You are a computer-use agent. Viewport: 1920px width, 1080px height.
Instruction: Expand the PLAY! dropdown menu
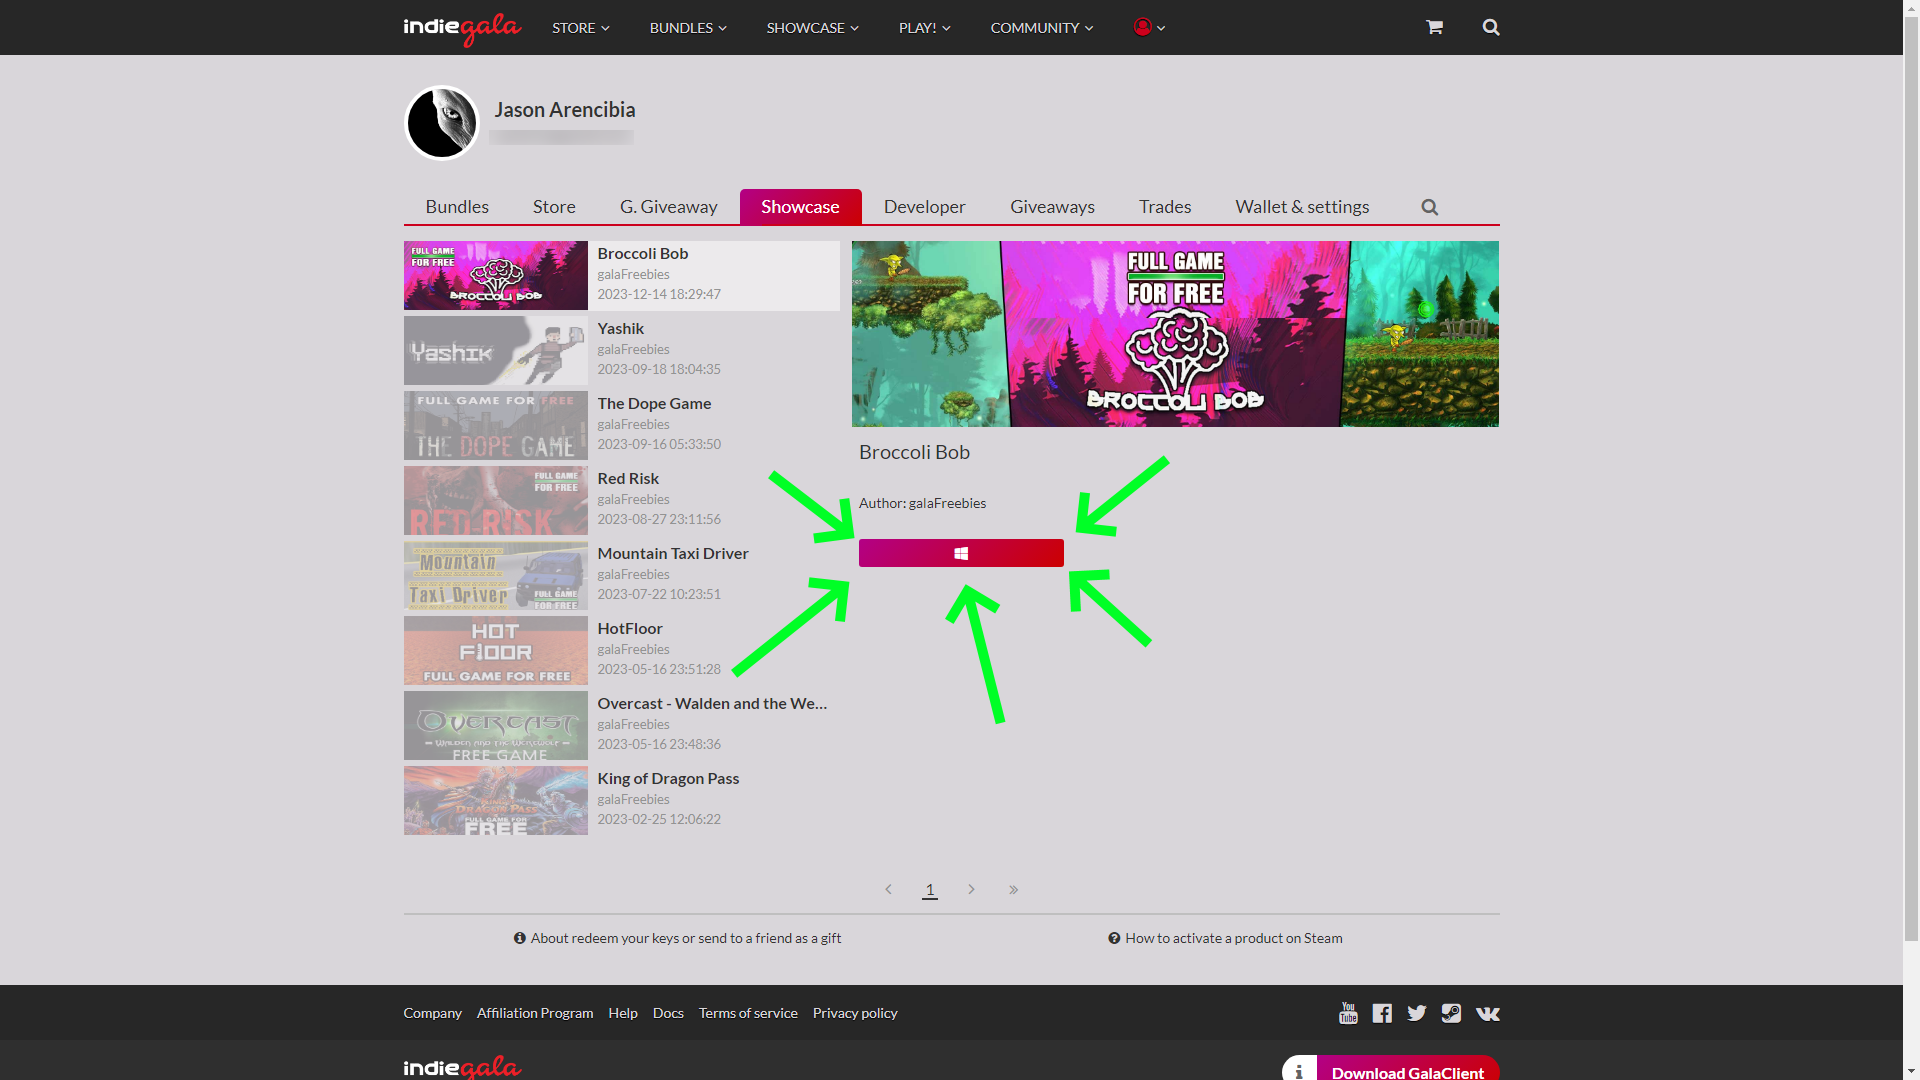(925, 28)
